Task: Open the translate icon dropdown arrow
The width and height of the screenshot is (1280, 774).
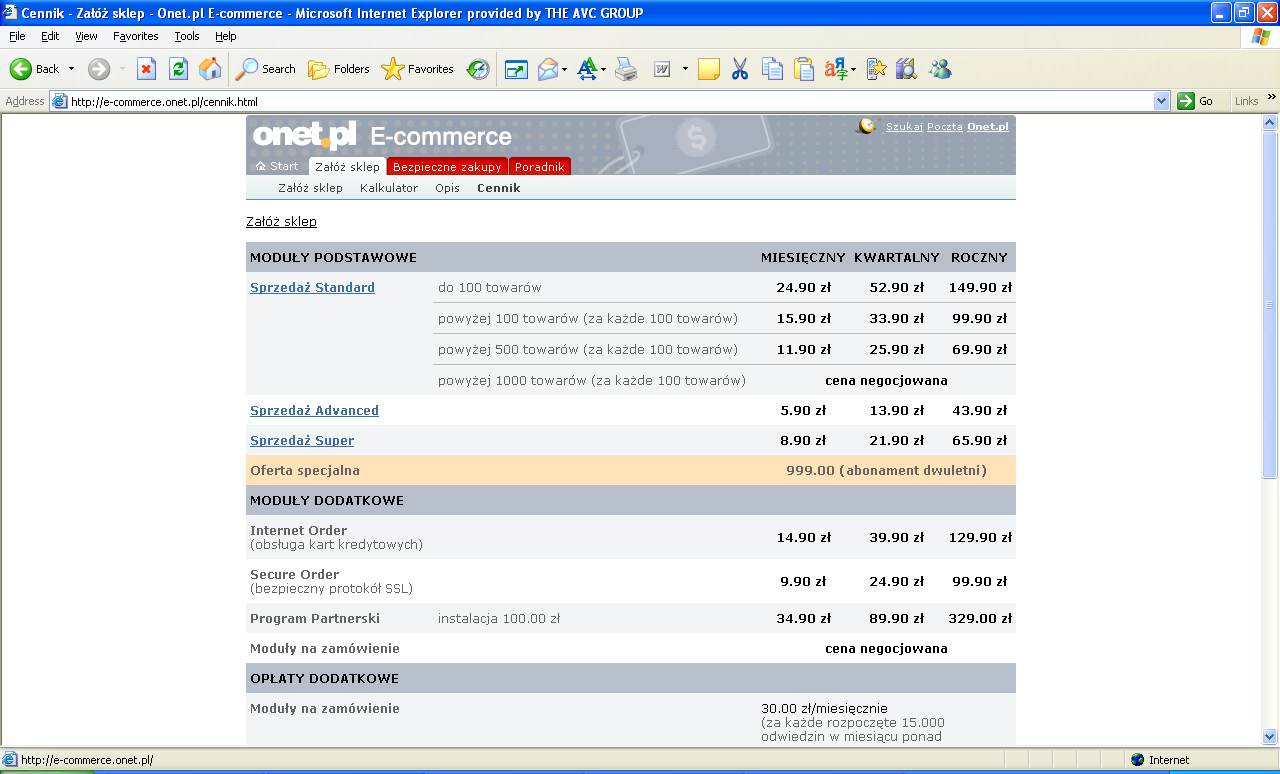Action: coord(853,69)
